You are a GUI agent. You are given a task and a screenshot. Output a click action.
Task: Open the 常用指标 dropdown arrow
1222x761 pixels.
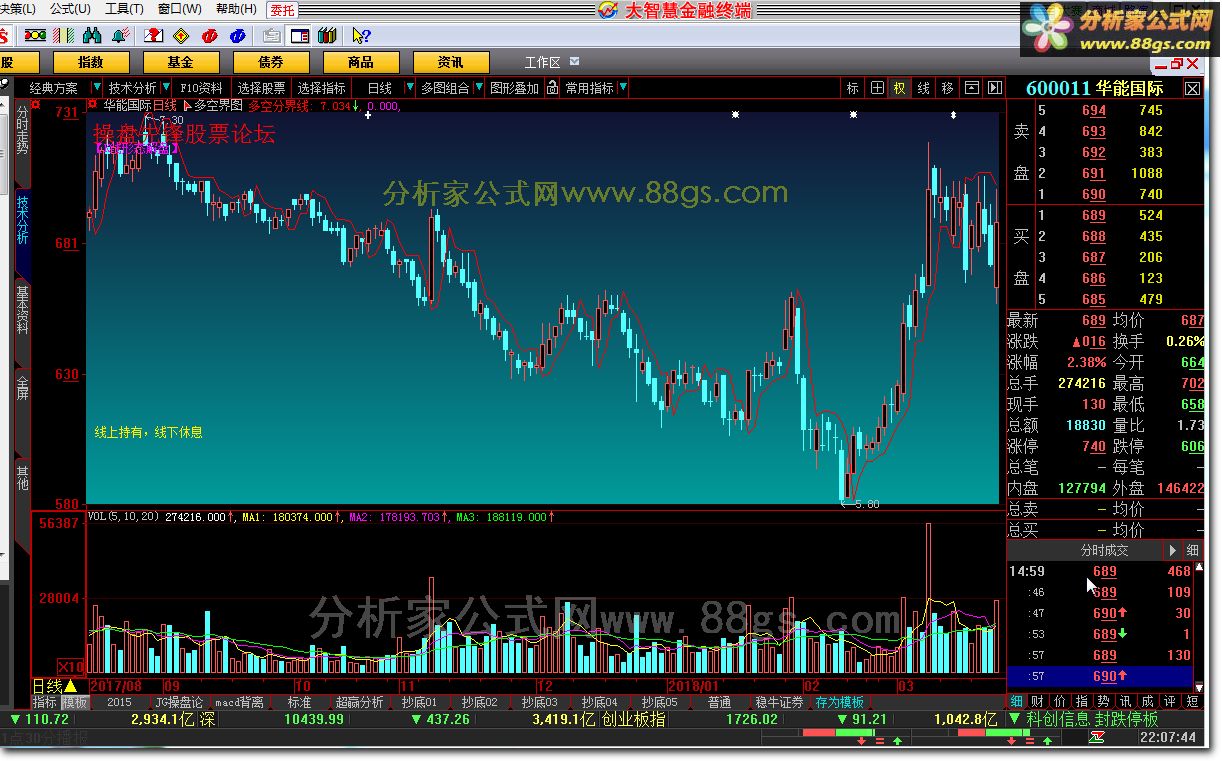pos(623,88)
